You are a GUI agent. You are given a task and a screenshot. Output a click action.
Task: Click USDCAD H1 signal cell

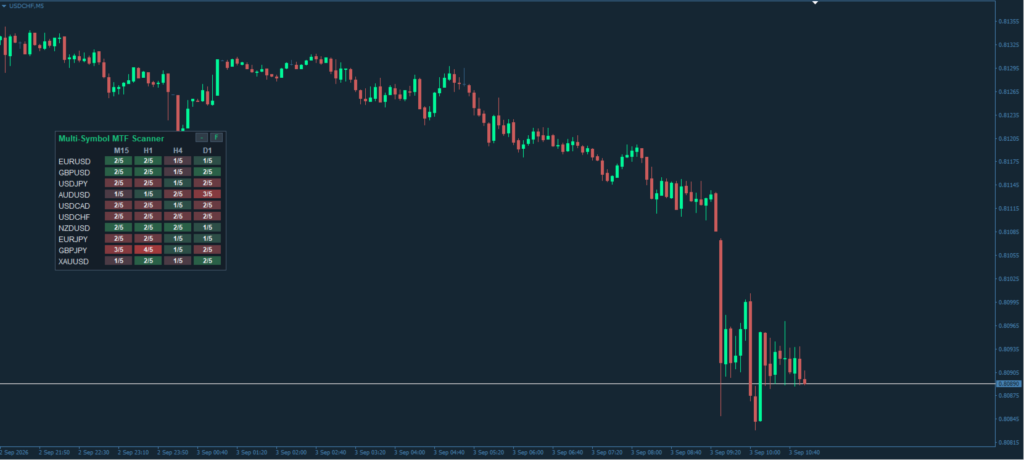pyautogui.click(x=148, y=205)
